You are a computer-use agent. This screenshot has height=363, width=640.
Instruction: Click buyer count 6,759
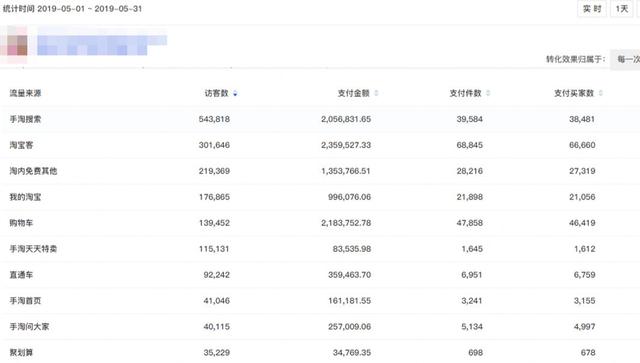(584, 275)
